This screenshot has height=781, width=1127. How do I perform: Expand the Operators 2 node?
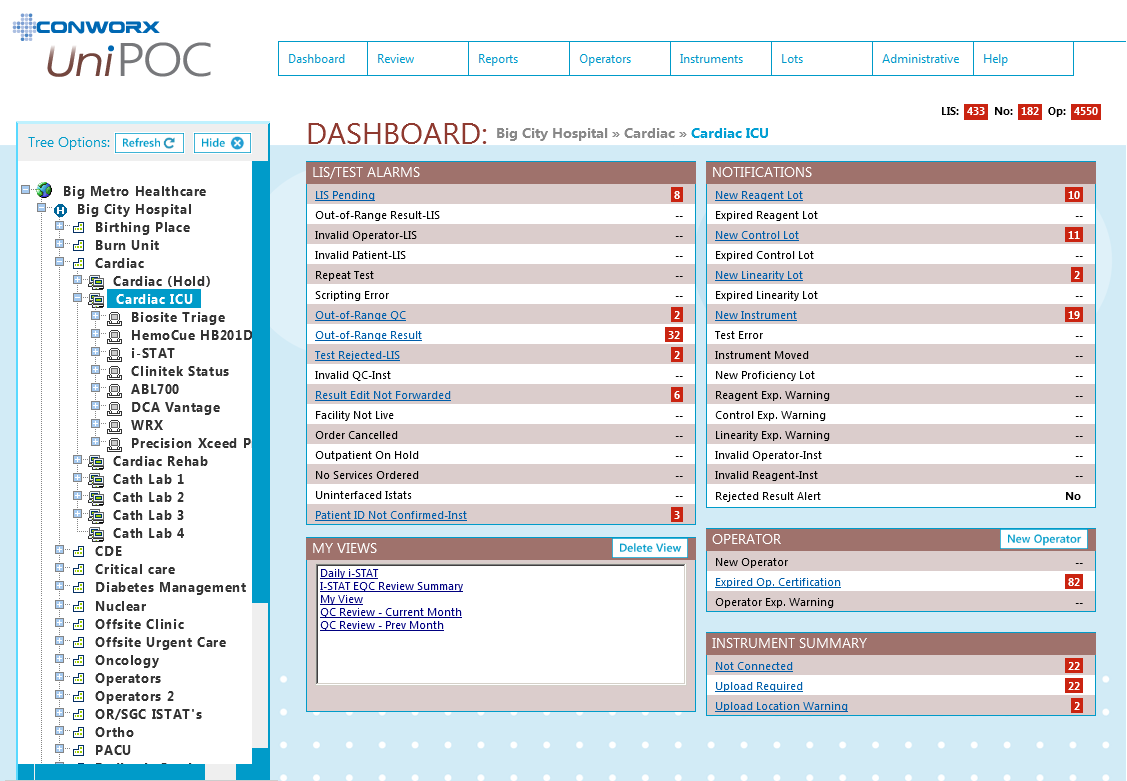click(x=60, y=695)
